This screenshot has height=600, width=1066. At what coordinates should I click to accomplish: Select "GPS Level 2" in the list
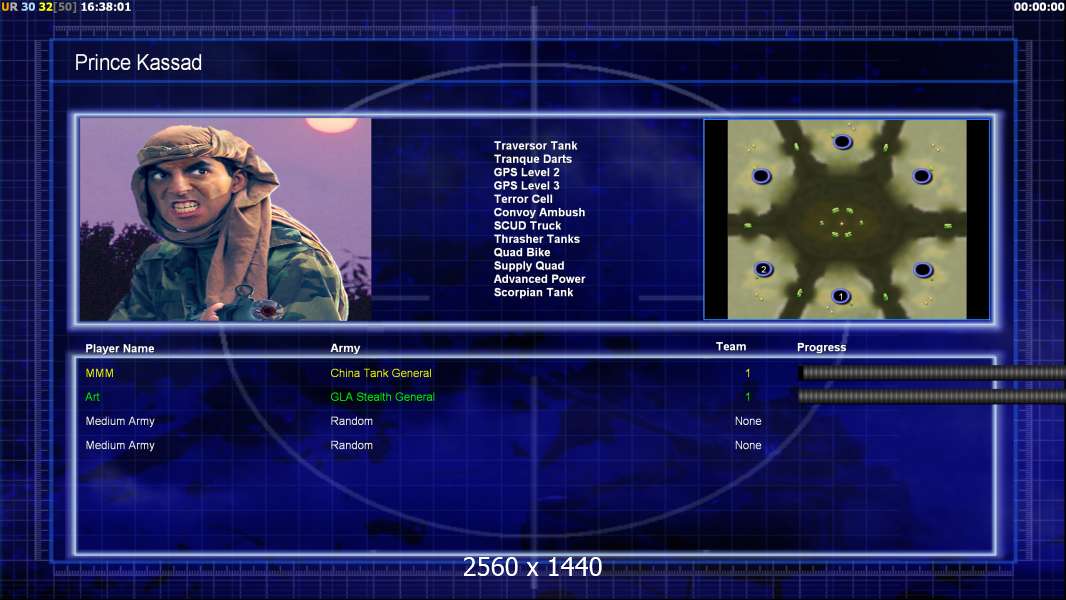(526, 172)
